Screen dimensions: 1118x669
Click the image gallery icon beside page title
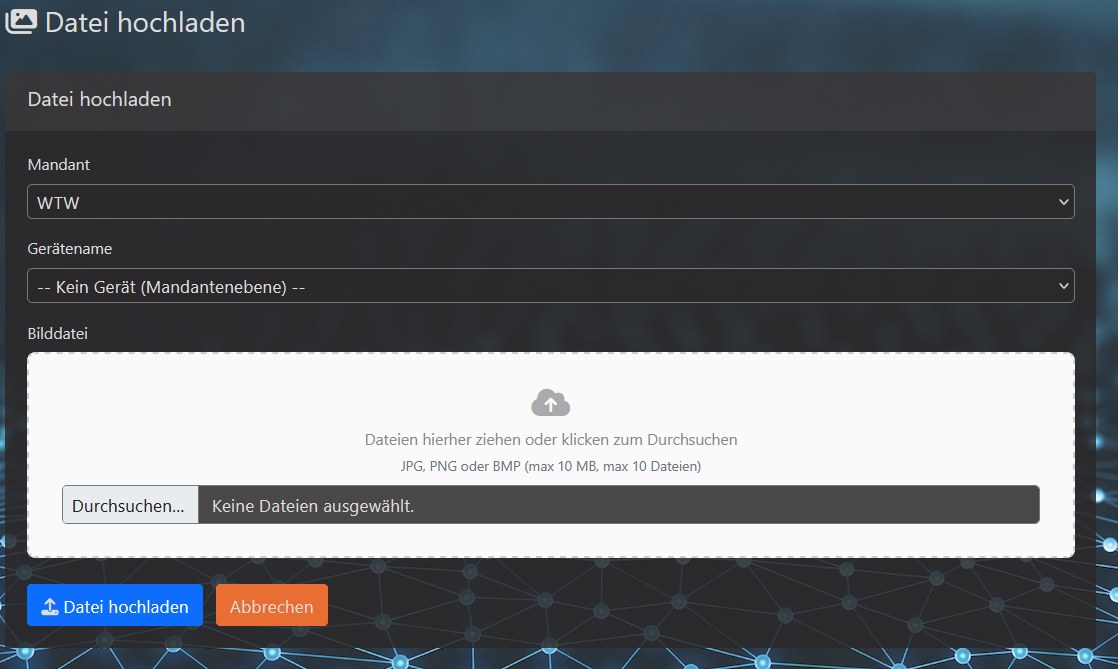pyautogui.click(x=22, y=21)
